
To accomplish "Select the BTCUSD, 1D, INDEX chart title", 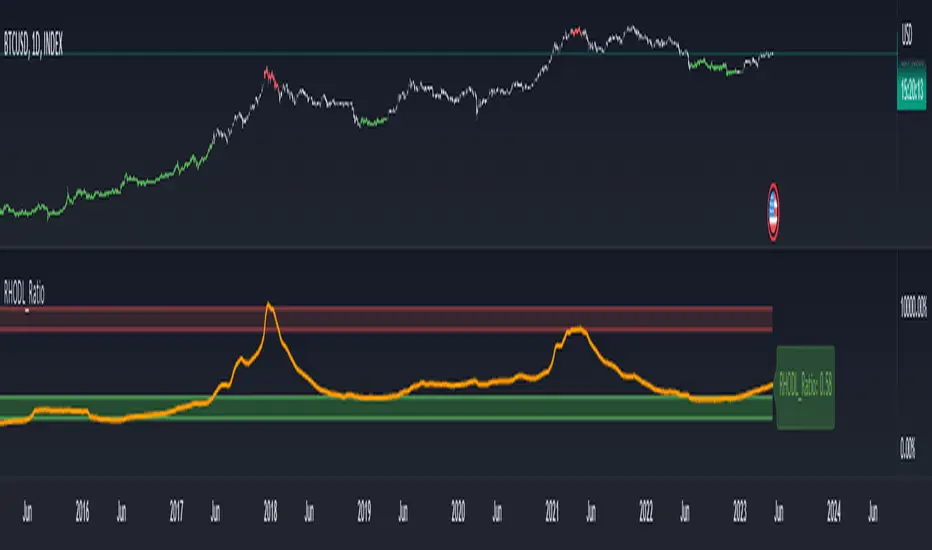I will 33,43.
